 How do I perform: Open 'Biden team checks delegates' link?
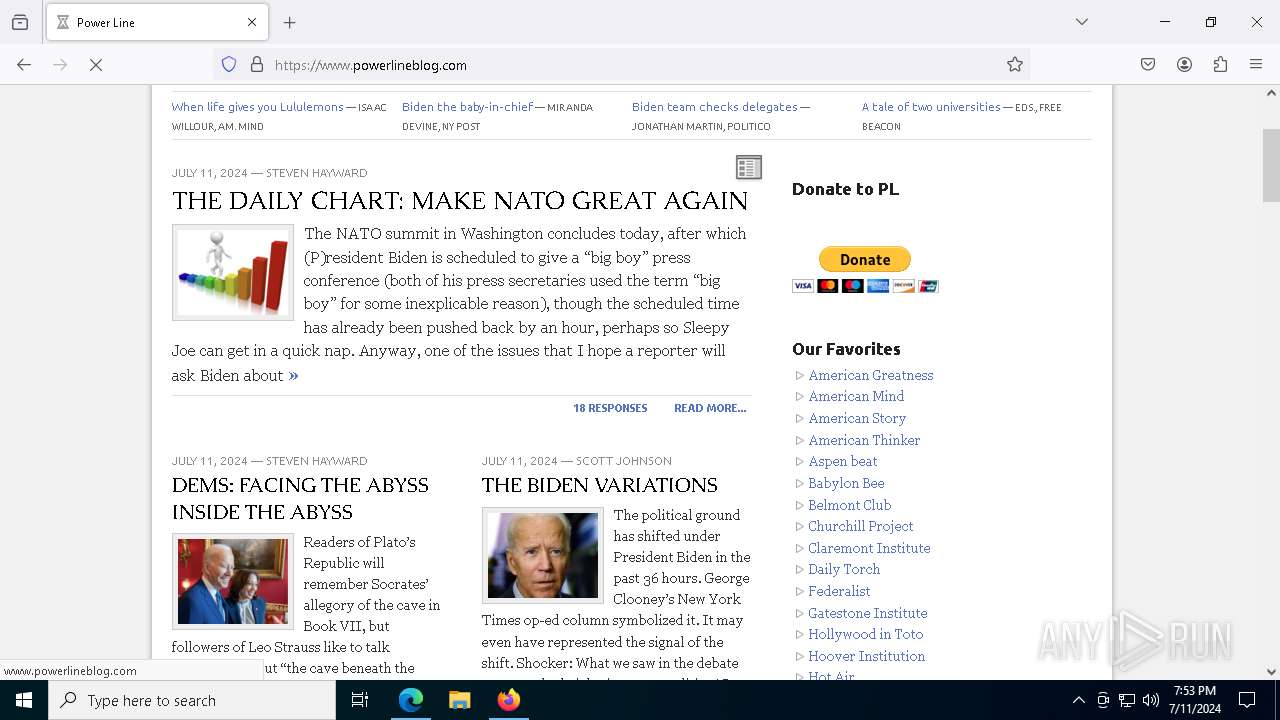[714, 107]
